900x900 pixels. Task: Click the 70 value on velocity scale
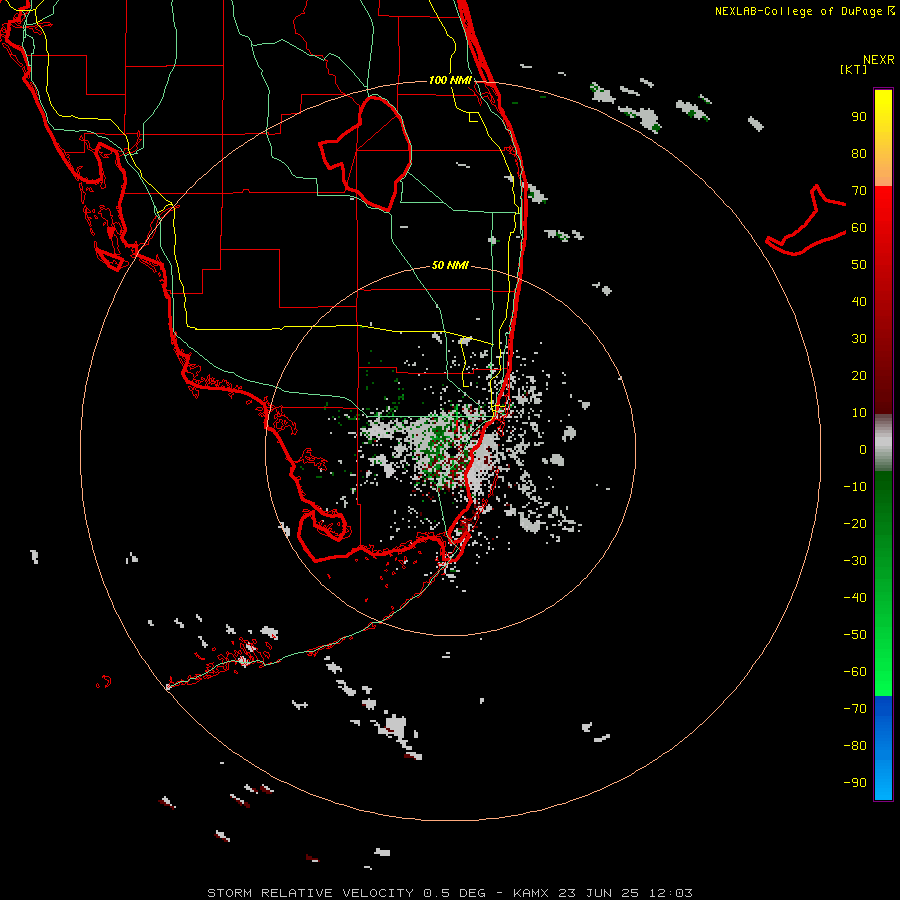click(859, 191)
